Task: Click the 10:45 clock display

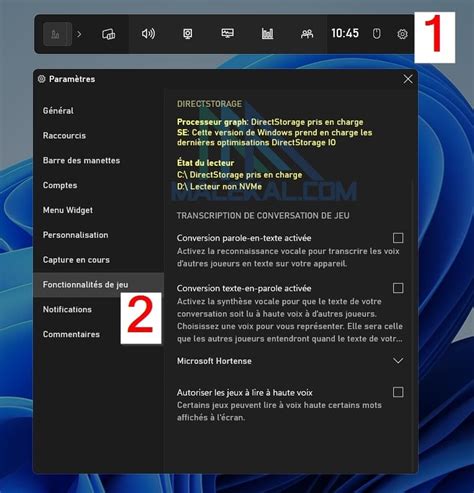Action: (345, 33)
